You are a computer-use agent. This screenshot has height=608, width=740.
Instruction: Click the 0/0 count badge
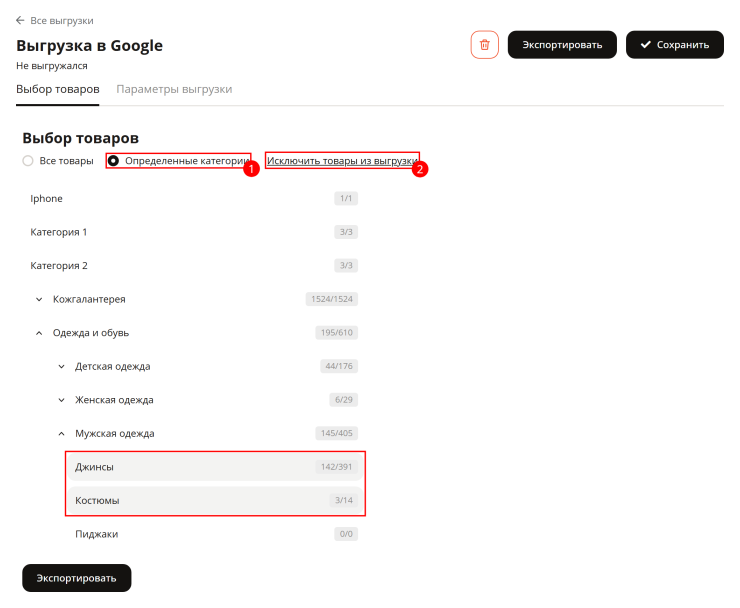[x=346, y=534]
